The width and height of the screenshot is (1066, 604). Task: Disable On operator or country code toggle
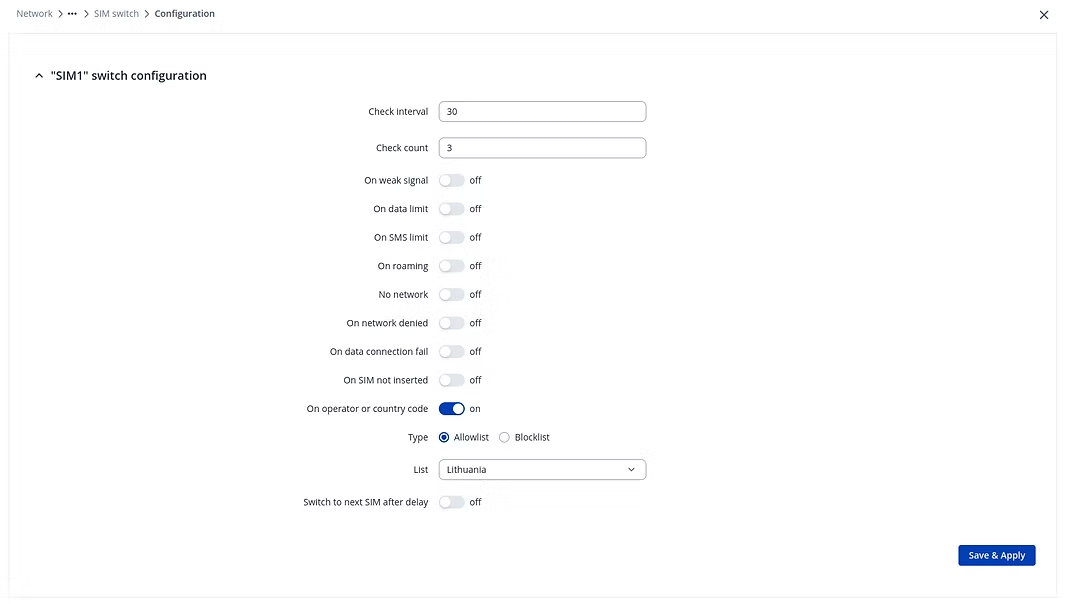(452, 409)
